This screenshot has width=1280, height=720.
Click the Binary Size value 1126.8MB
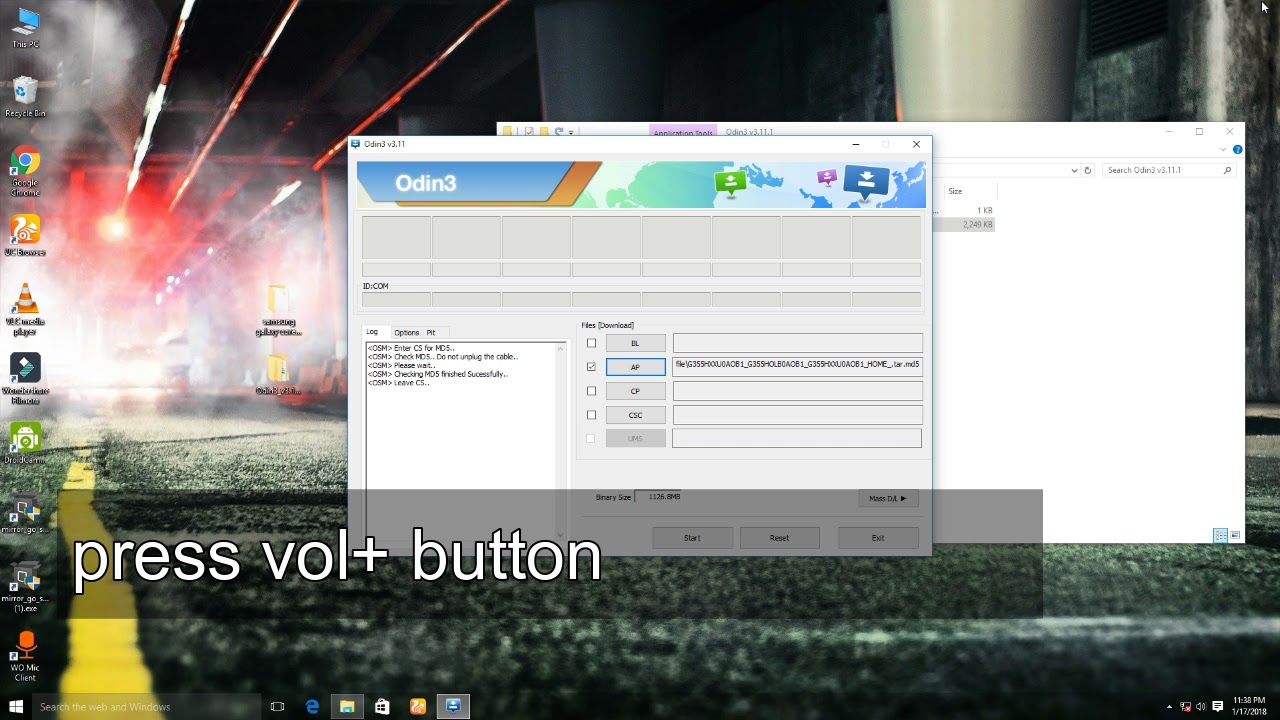(x=664, y=497)
